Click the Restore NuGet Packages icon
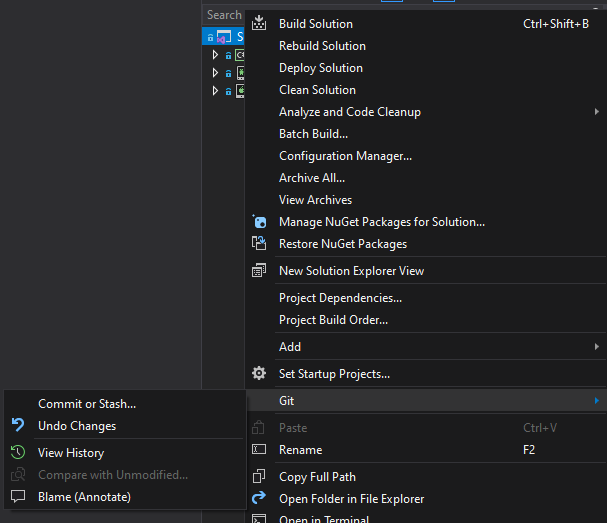This screenshot has width=607, height=523. [259, 244]
